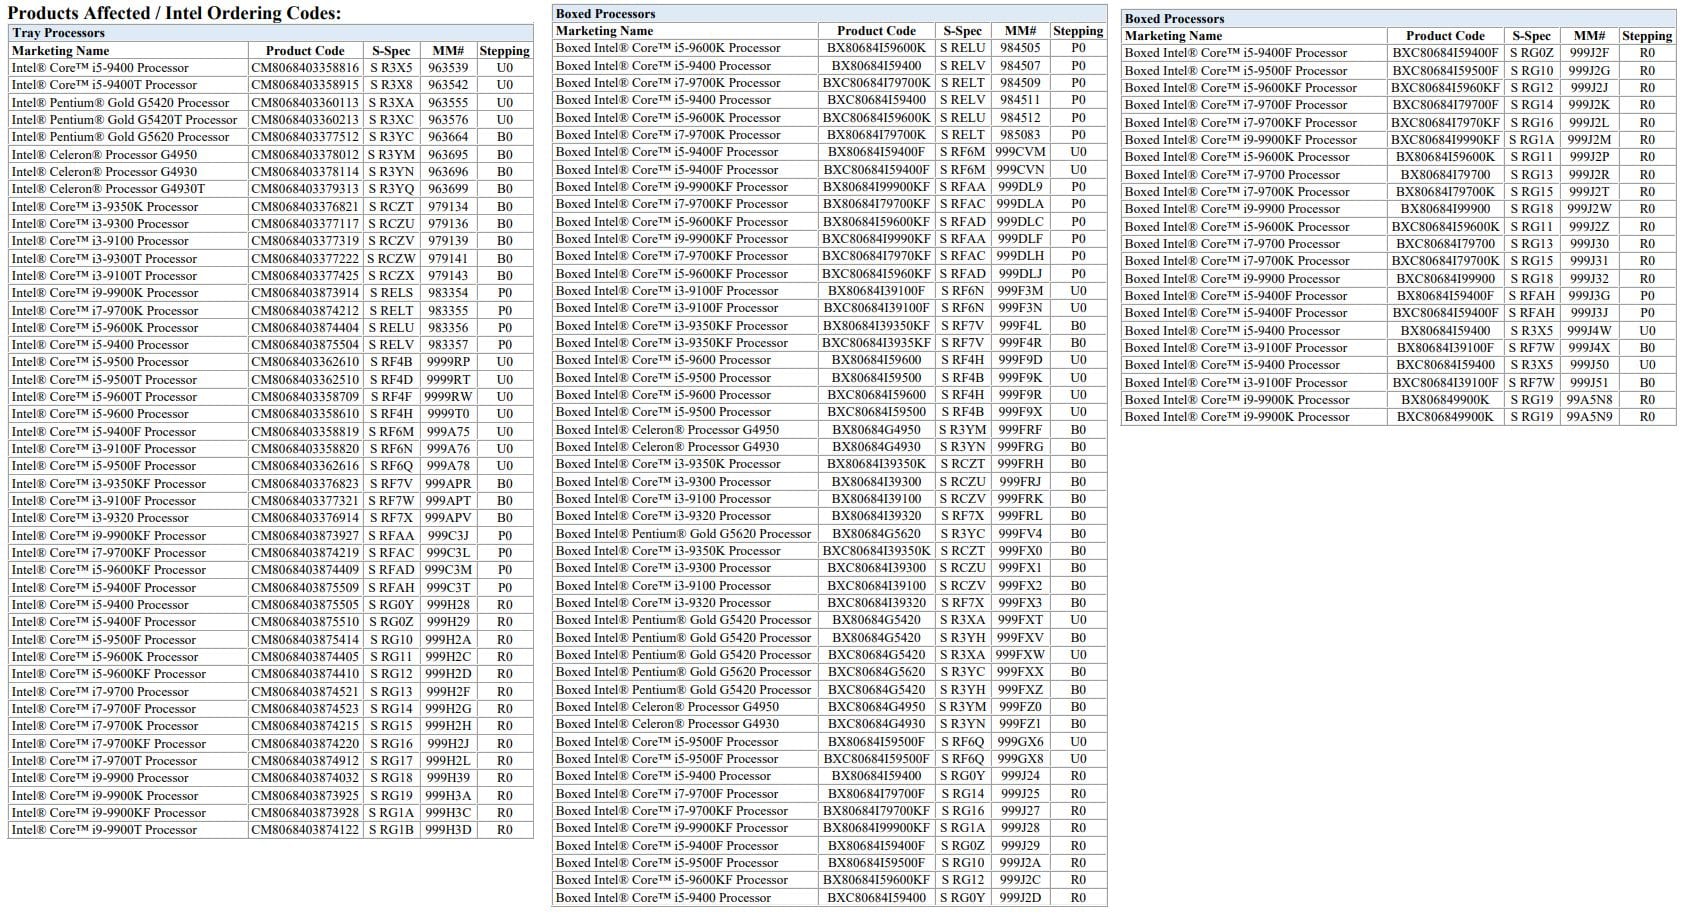Select MM# value 963555
Viewport: 1692px width, 916px height.
(448, 102)
